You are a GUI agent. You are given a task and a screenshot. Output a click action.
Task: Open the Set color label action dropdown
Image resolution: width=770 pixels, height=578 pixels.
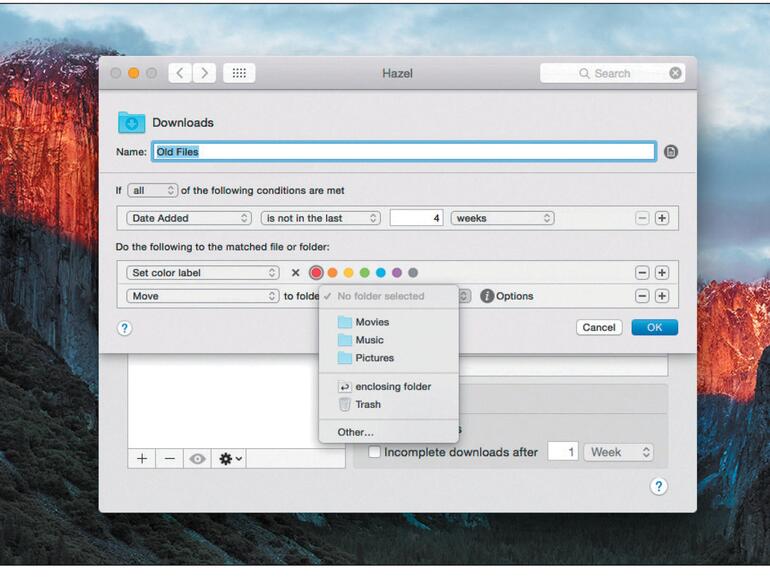coord(203,273)
